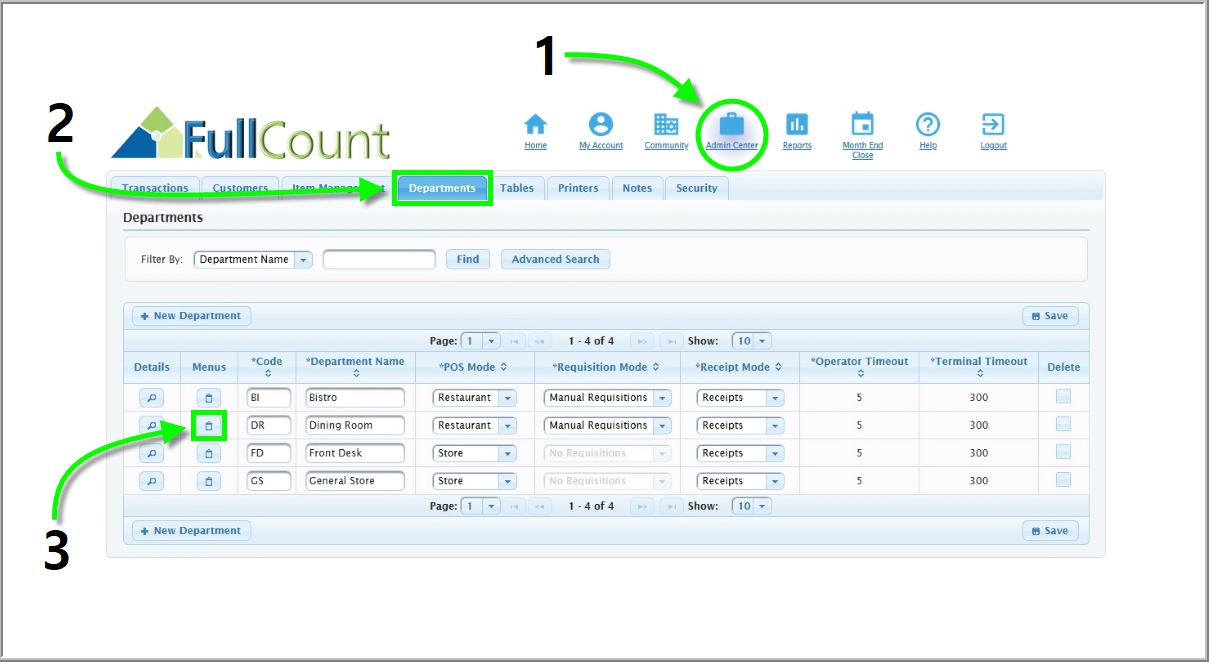Click top New Department button
Image resolution: width=1210 pixels, height=662 pixels.
tap(192, 316)
